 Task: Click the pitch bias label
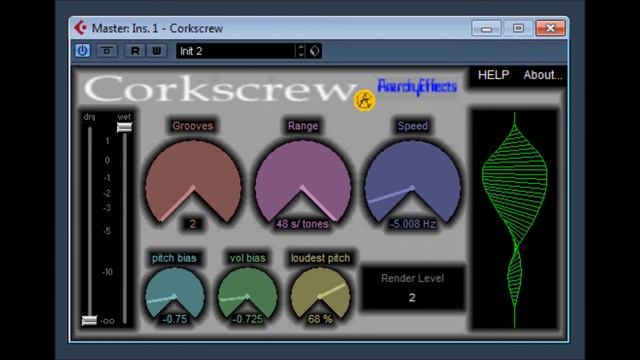pos(174,258)
